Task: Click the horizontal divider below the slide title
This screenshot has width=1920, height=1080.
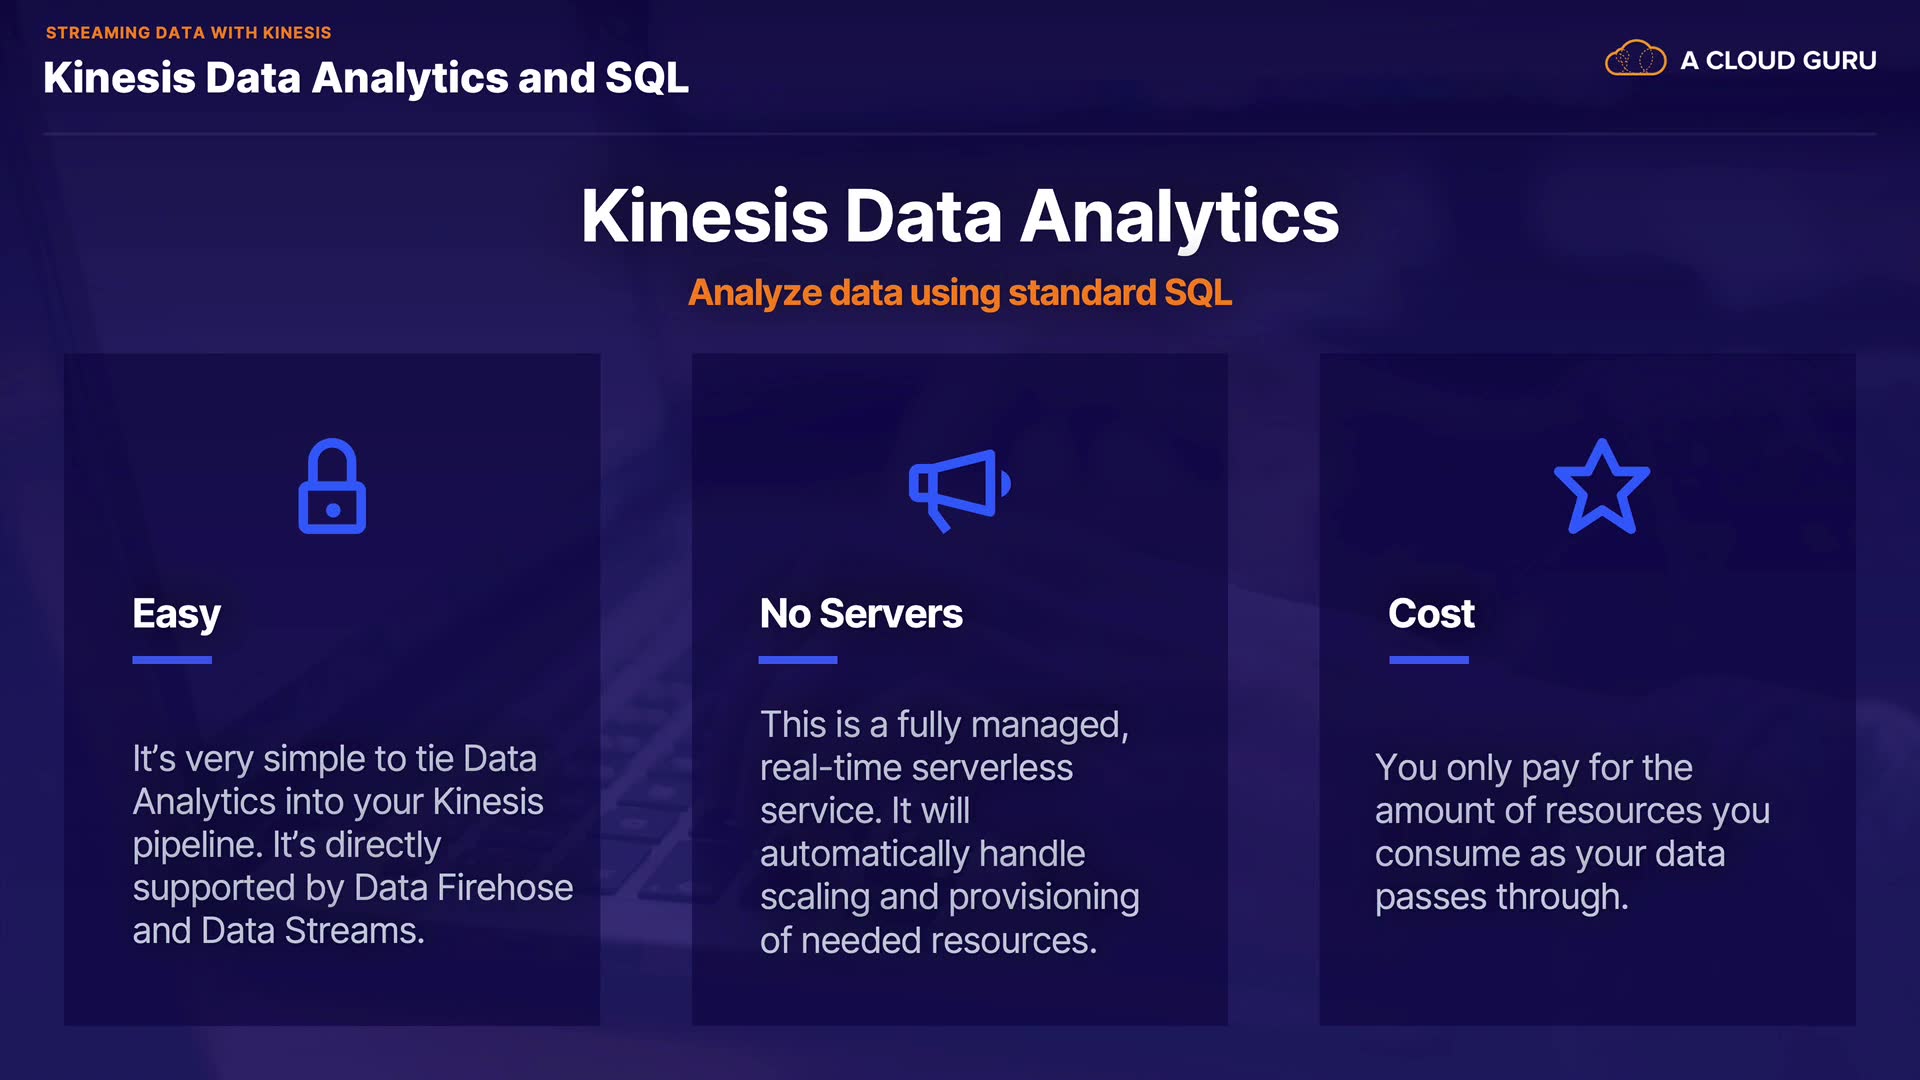Action: (960, 134)
